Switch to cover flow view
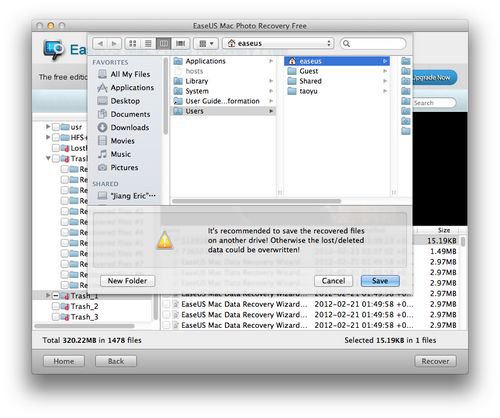This screenshot has height=418, width=500. [180, 43]
